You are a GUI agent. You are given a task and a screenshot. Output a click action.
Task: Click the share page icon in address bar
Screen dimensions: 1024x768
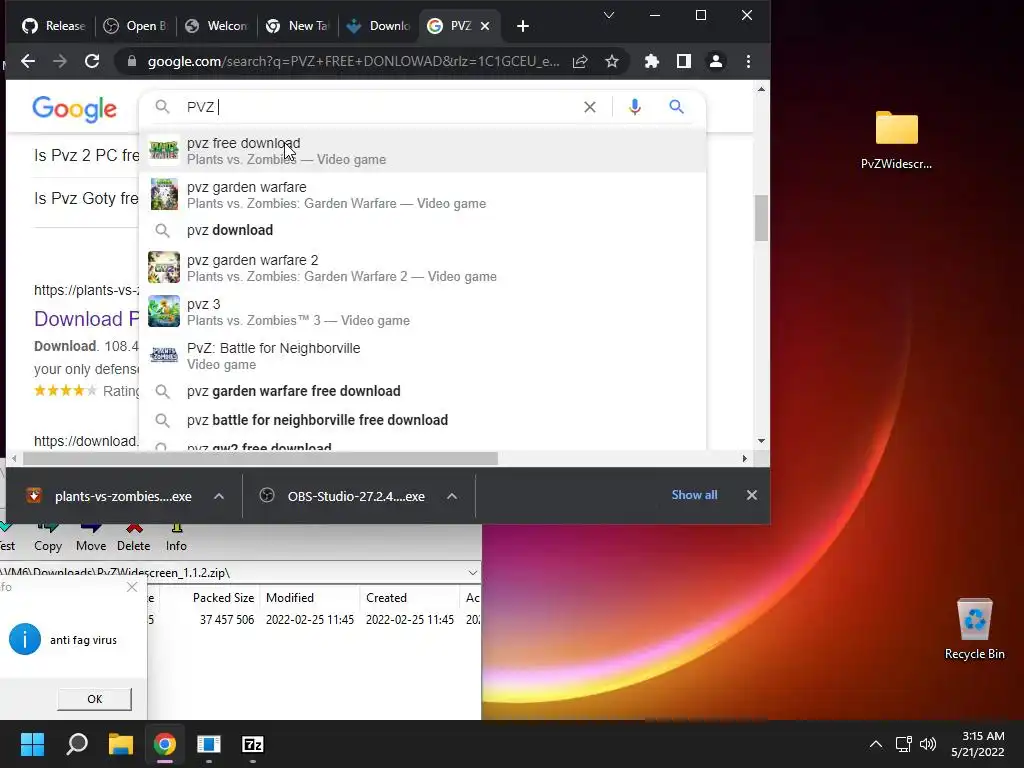580,61
